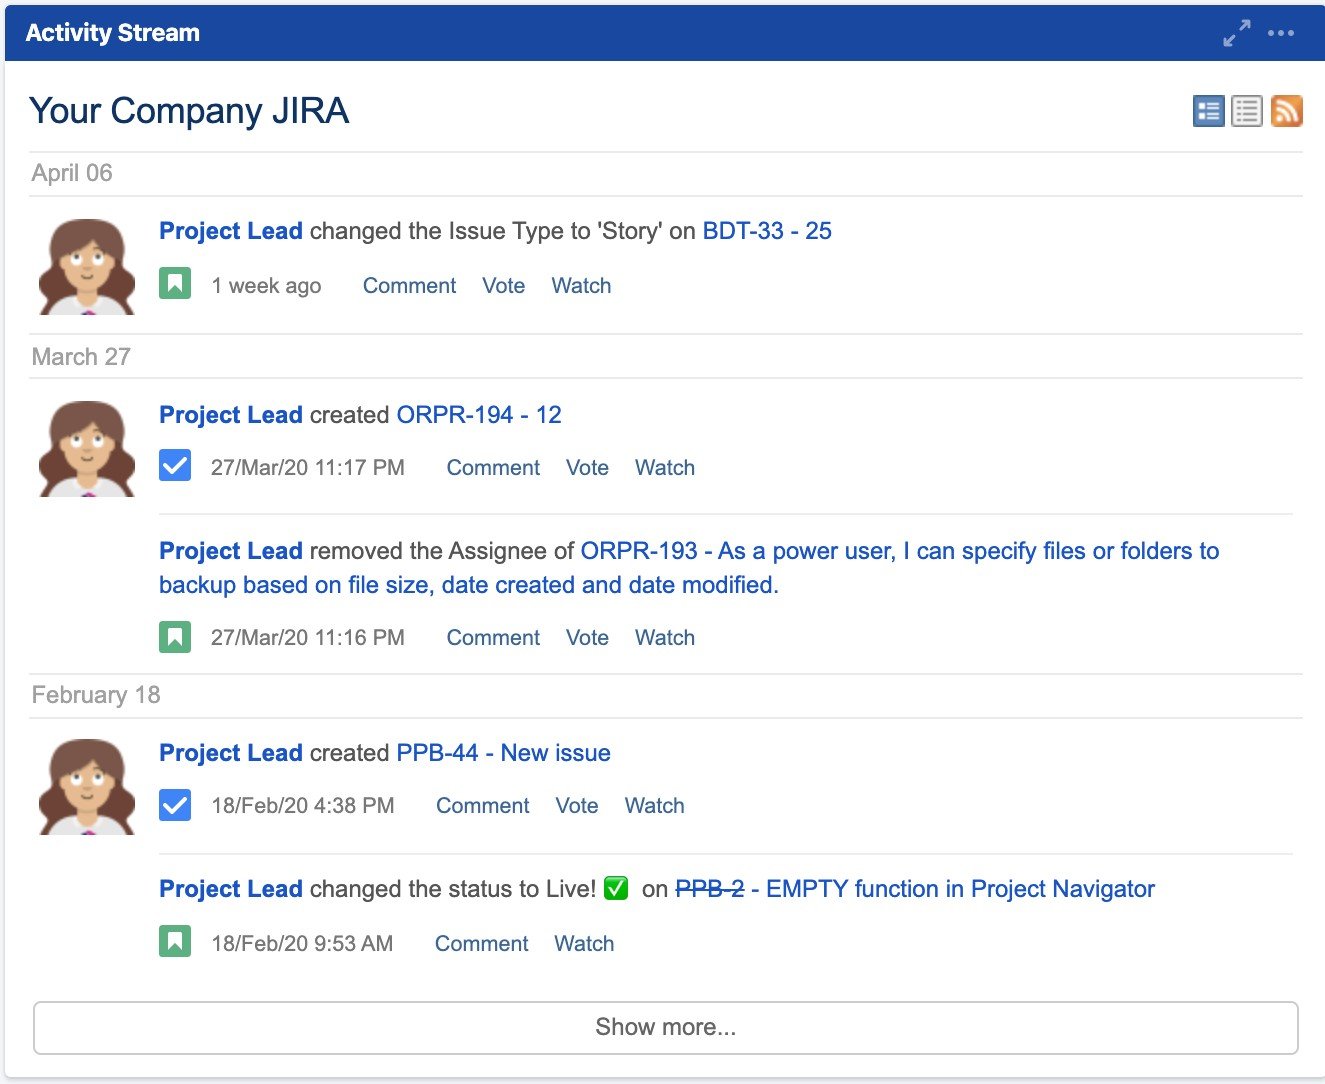Switch to plain list view
This screenshot has height=1084, width=1325.
pos(1246,110)
